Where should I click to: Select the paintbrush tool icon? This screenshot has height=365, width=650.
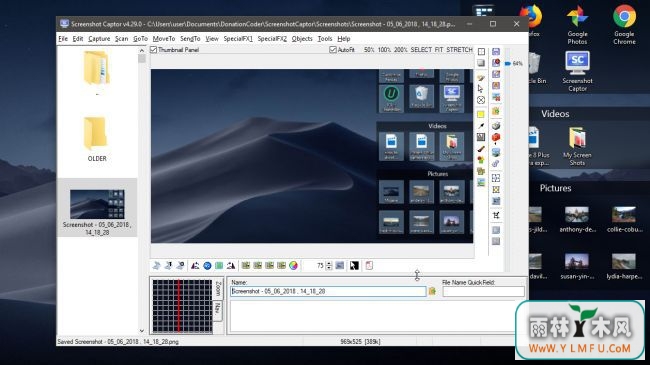(x=481, y=148)
